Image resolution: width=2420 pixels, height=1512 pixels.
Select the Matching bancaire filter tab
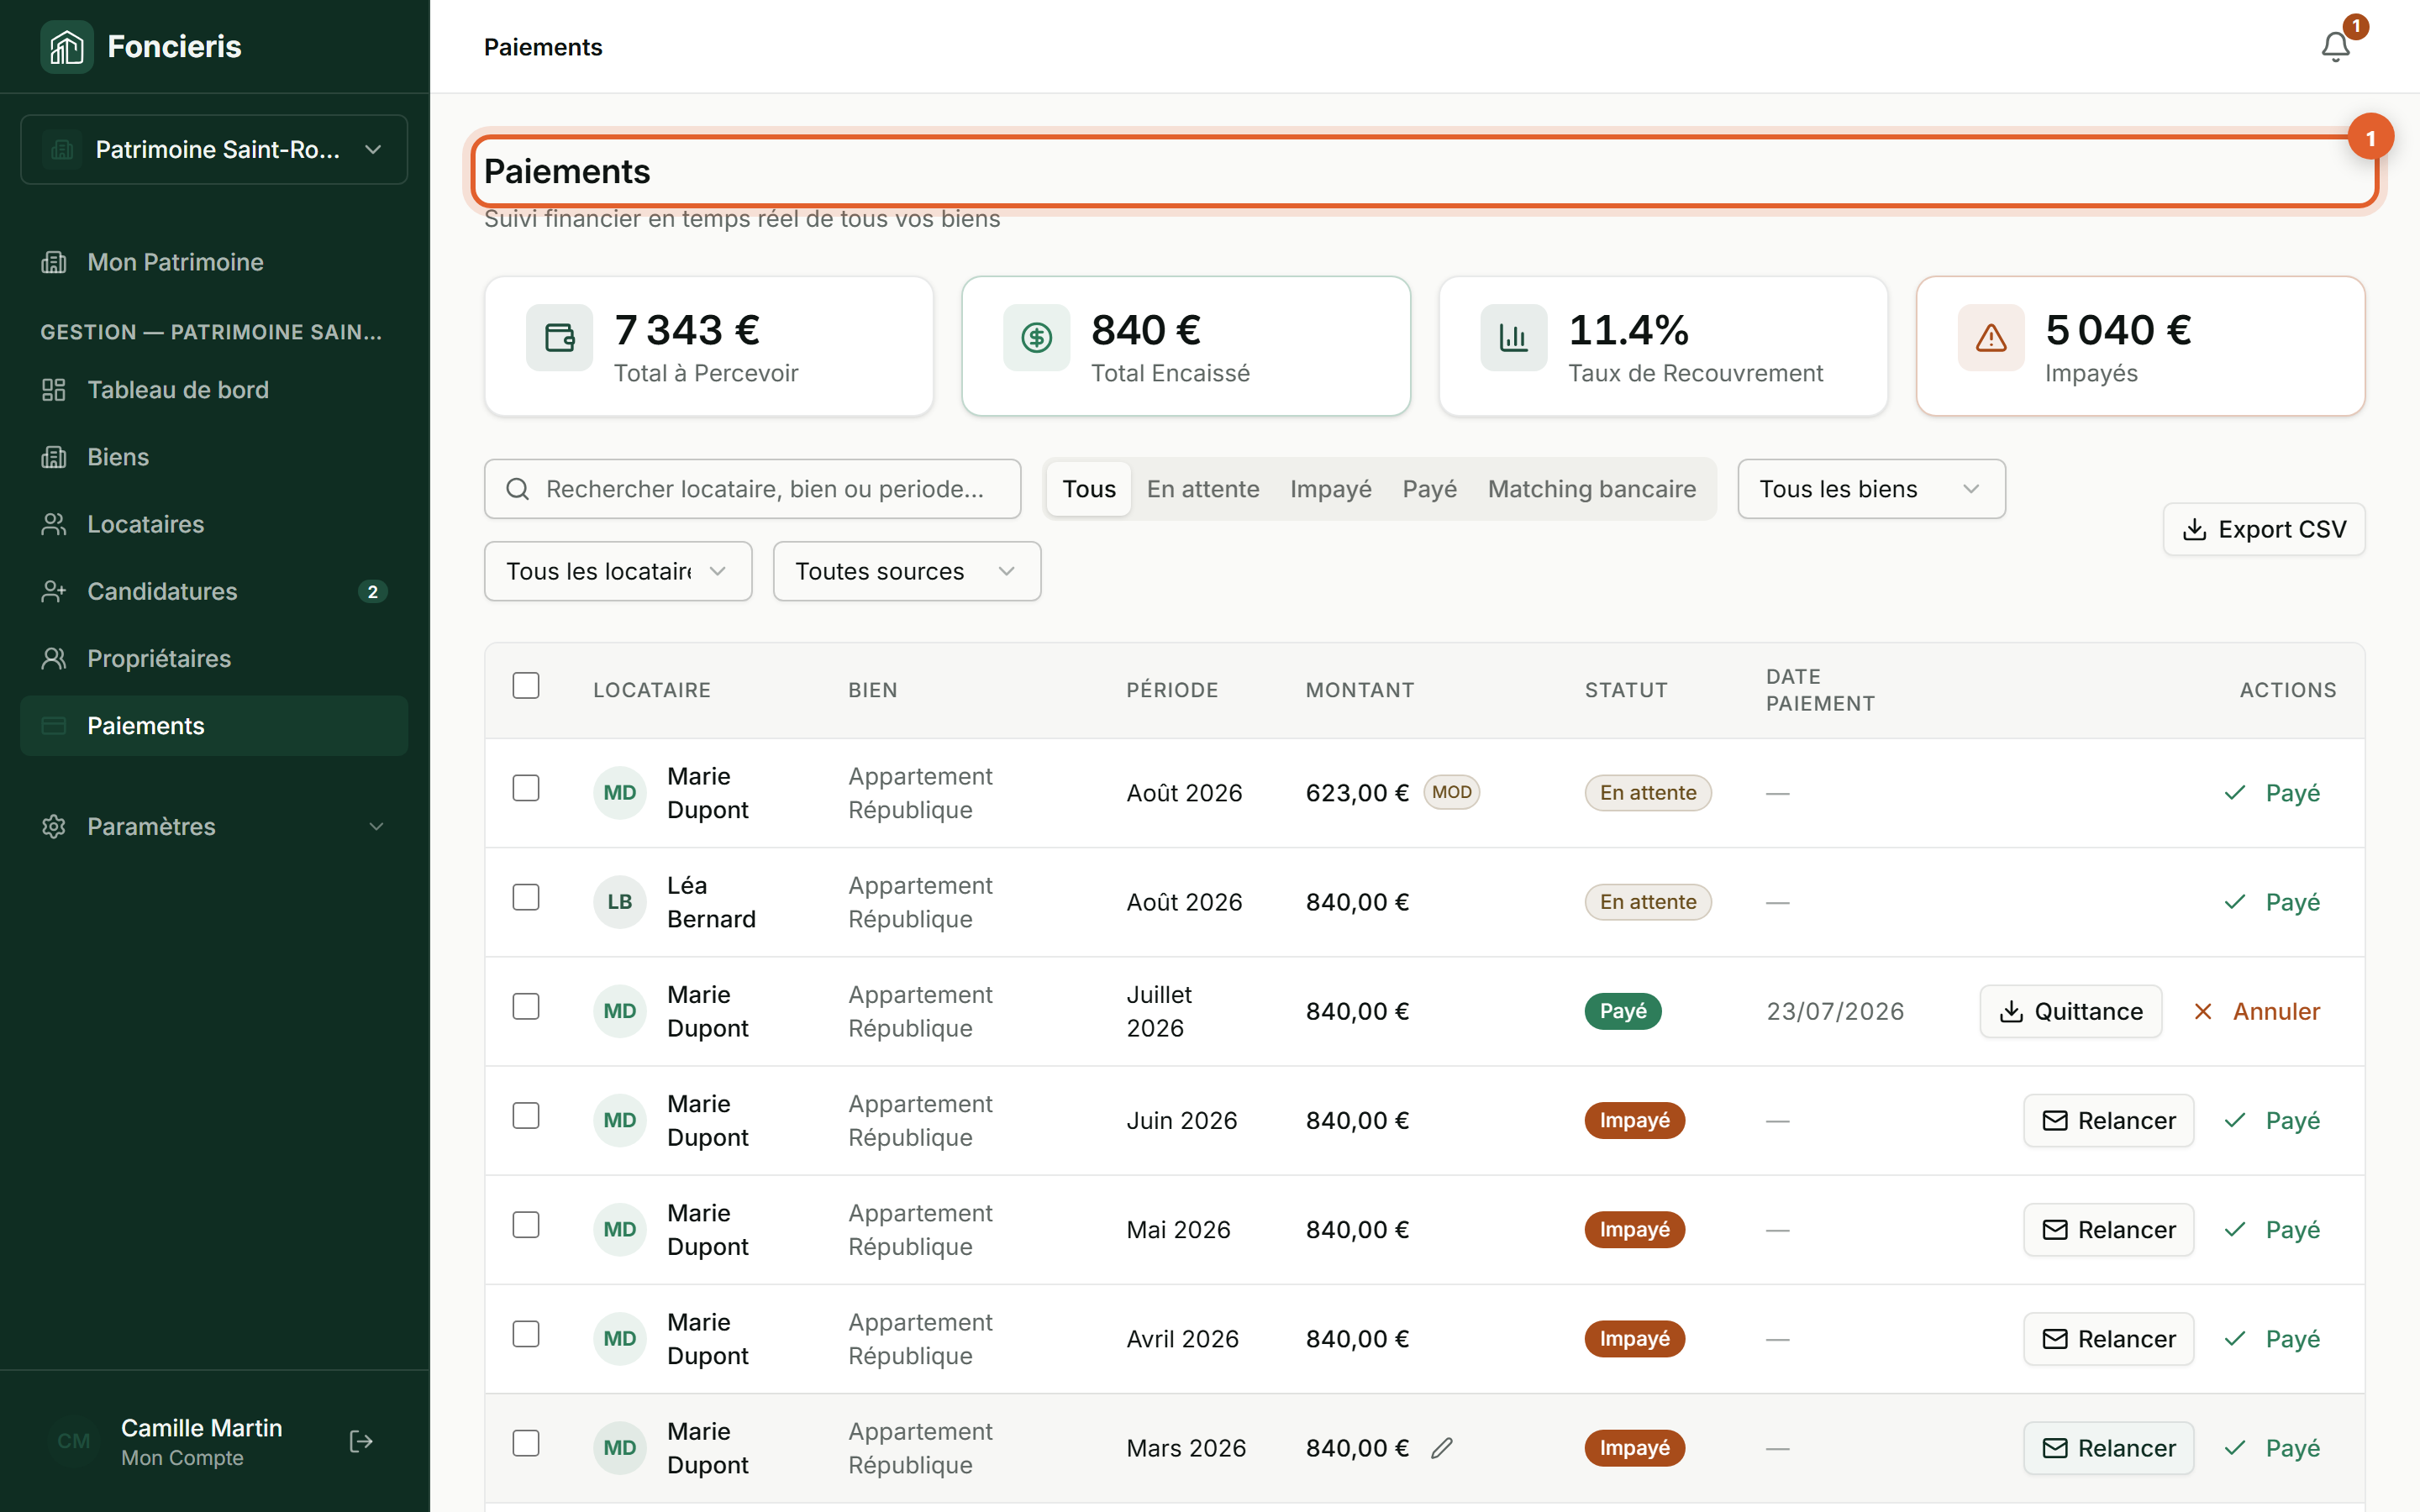point(1592,489)
